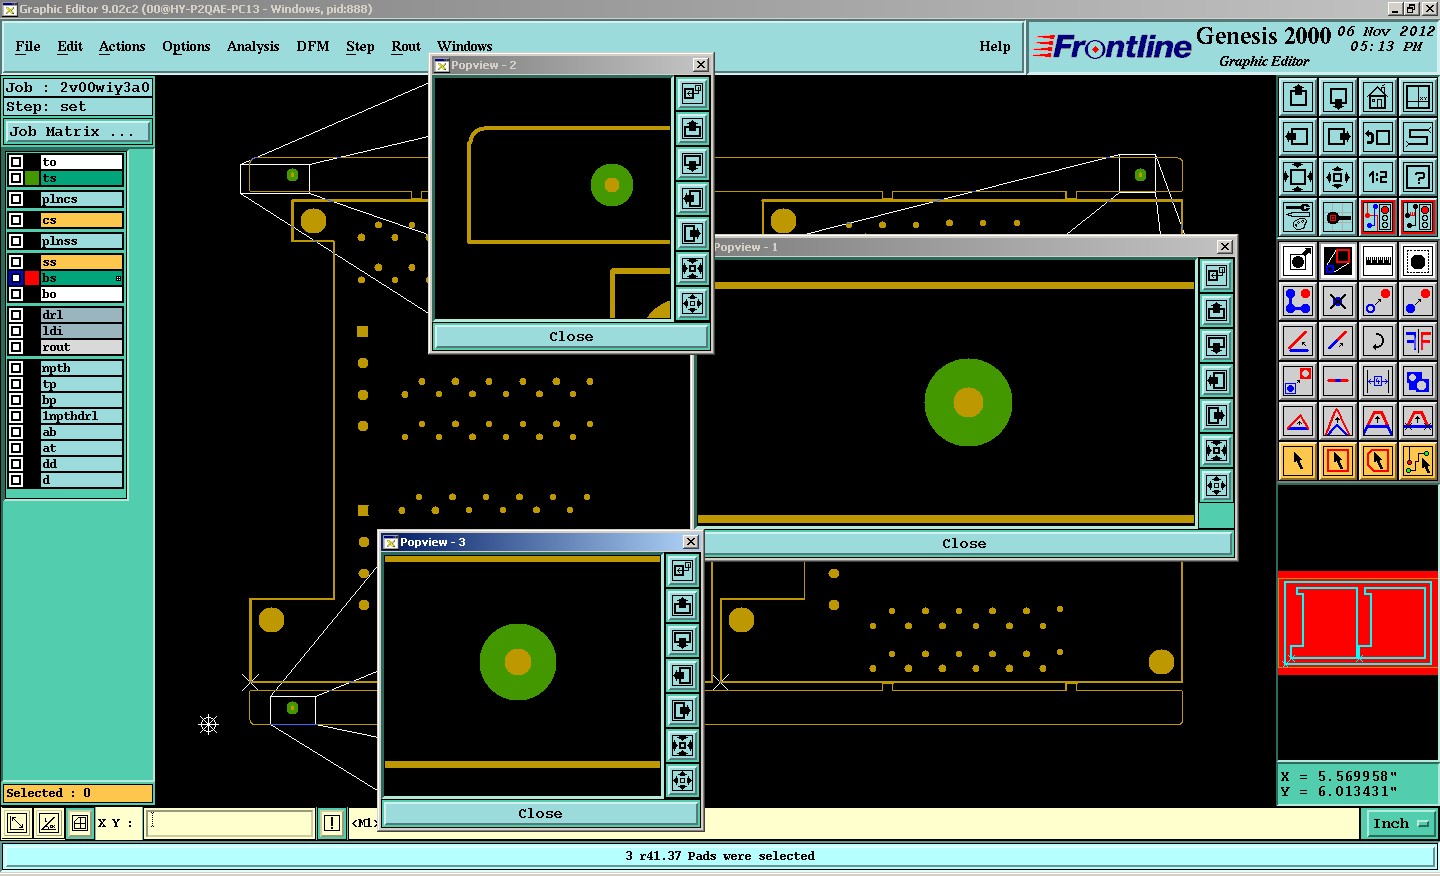The image size is (1440, 876).
Task: Click the previous view undo icon
Action: click(x=1378, y=137)
